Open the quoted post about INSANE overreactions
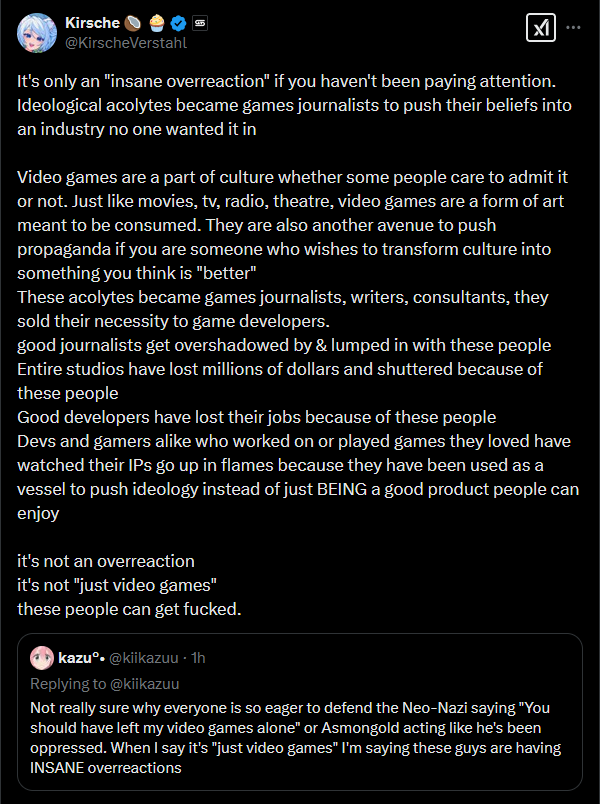 click(x=300, y=712)
